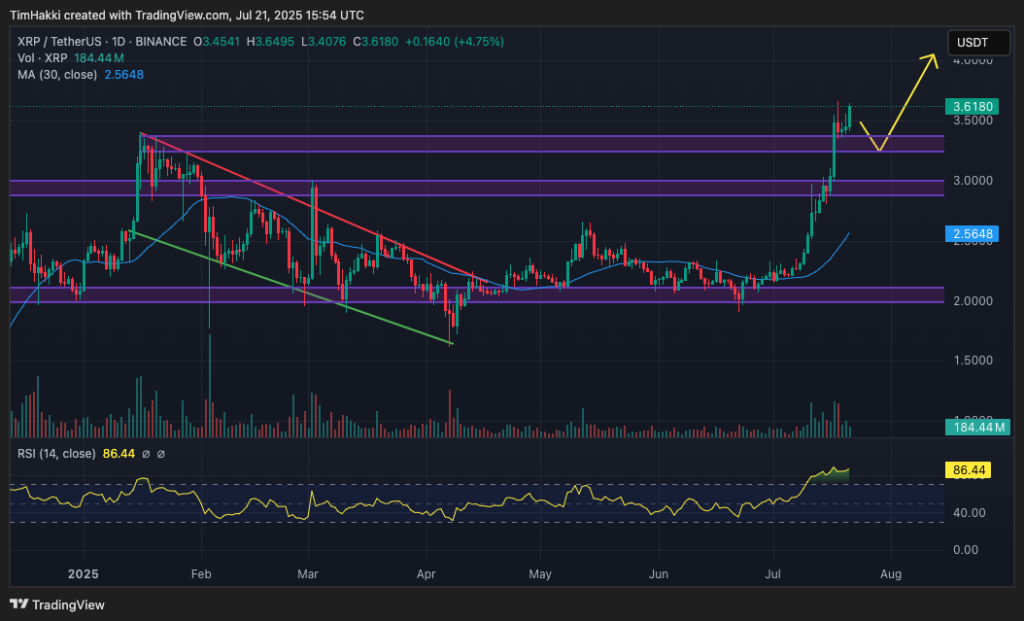Click the first ø icon beside the RSI value

coord(146,453)
